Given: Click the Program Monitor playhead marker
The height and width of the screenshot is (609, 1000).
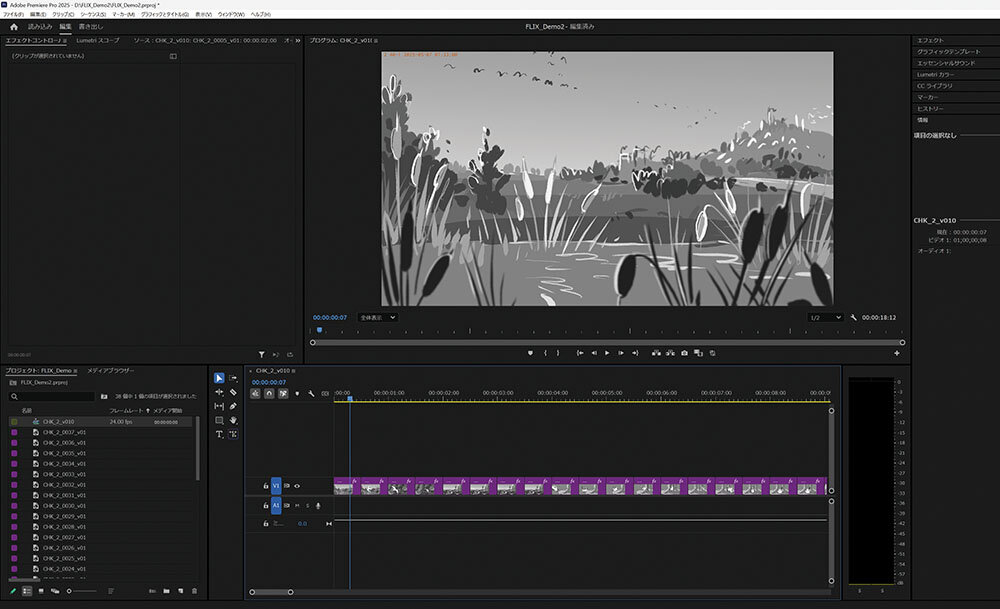Looking at the screenshot, I should [320, 330].
